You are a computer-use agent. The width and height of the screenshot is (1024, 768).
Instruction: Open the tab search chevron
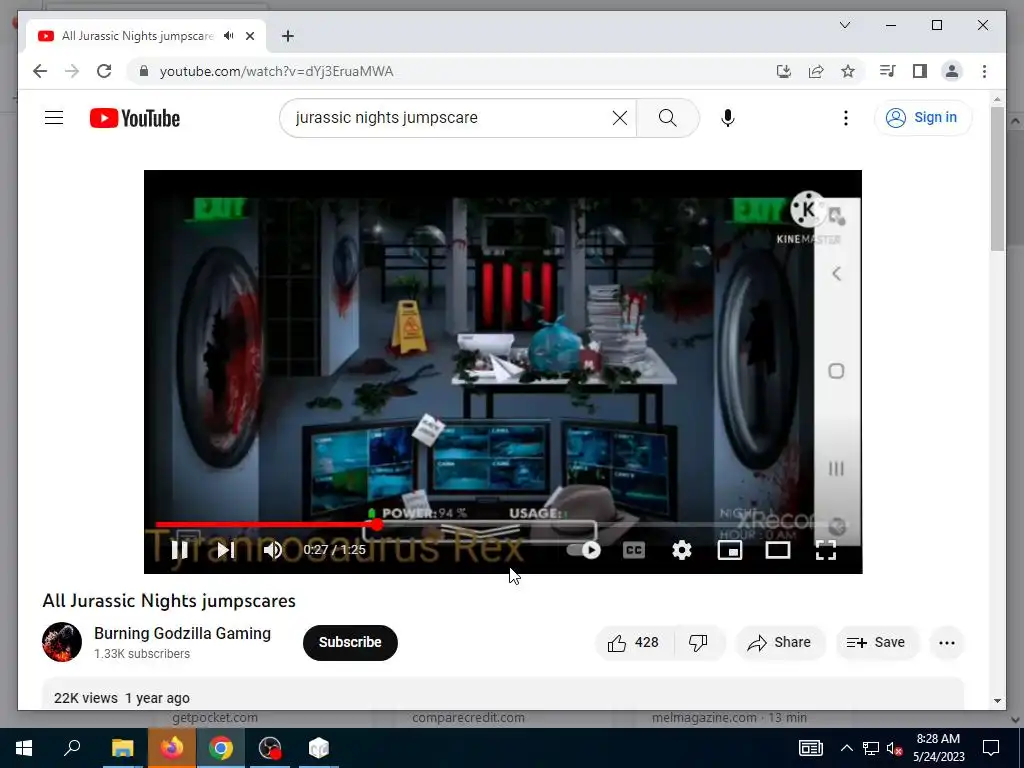[845, 25]
